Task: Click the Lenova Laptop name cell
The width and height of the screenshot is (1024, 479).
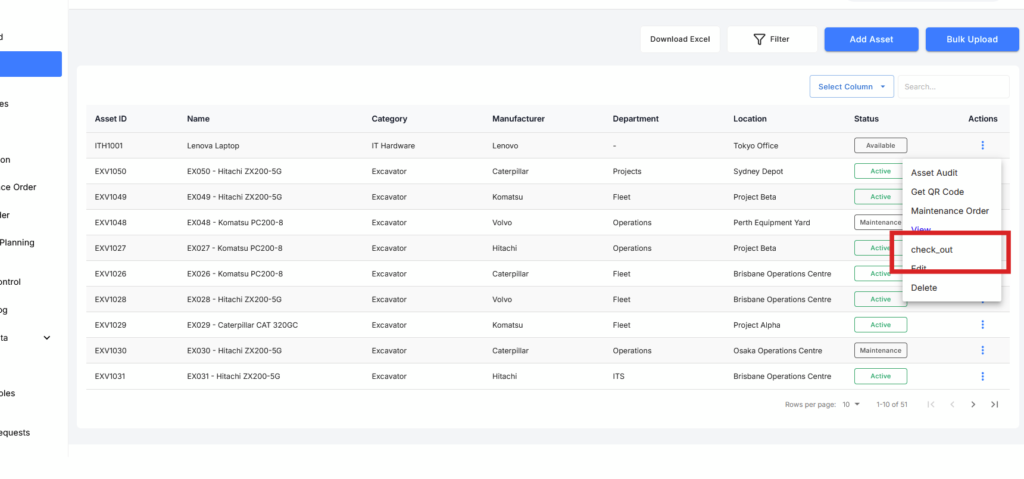Action: click(213, 146)
